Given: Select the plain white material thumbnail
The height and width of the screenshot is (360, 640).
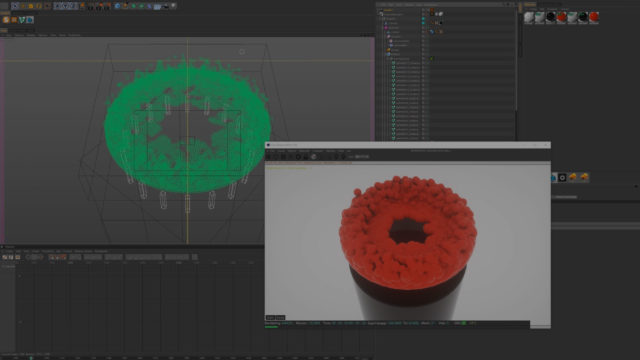Looking at the screenshot, I should (x=529, y=17).
